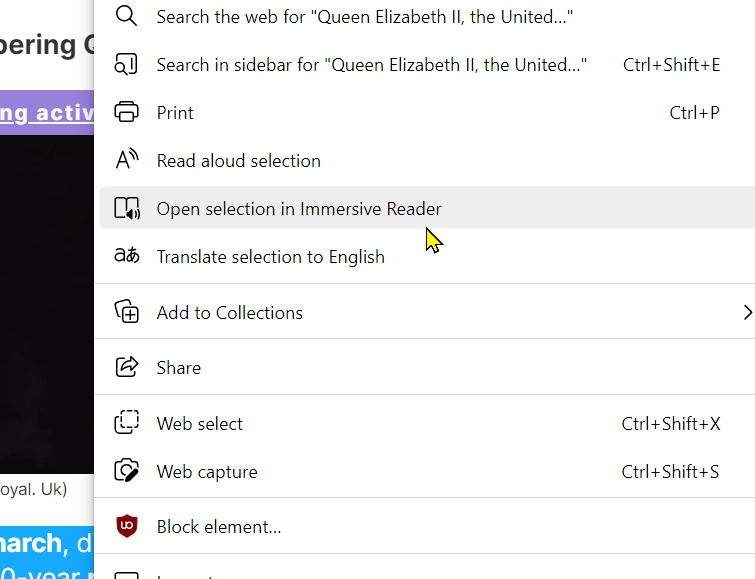Click the Web capture camera icon
This screenshot has width=755, height=579.
point(127,471)
